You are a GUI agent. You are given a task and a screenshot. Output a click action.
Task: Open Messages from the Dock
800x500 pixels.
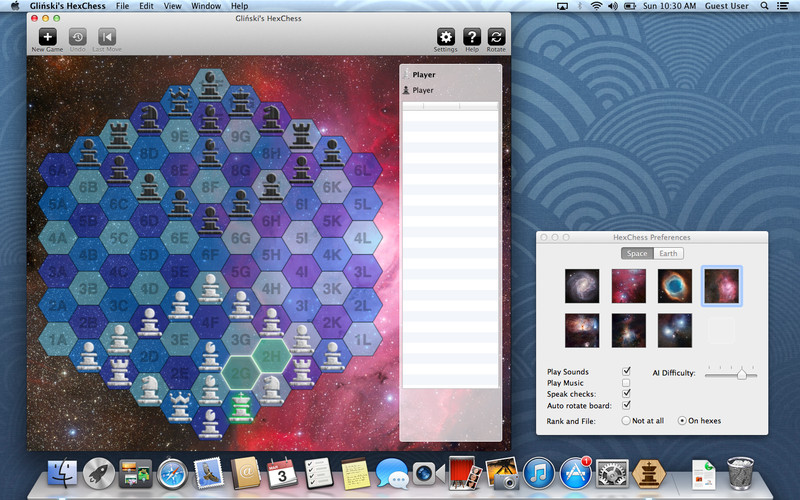point(391,473)
